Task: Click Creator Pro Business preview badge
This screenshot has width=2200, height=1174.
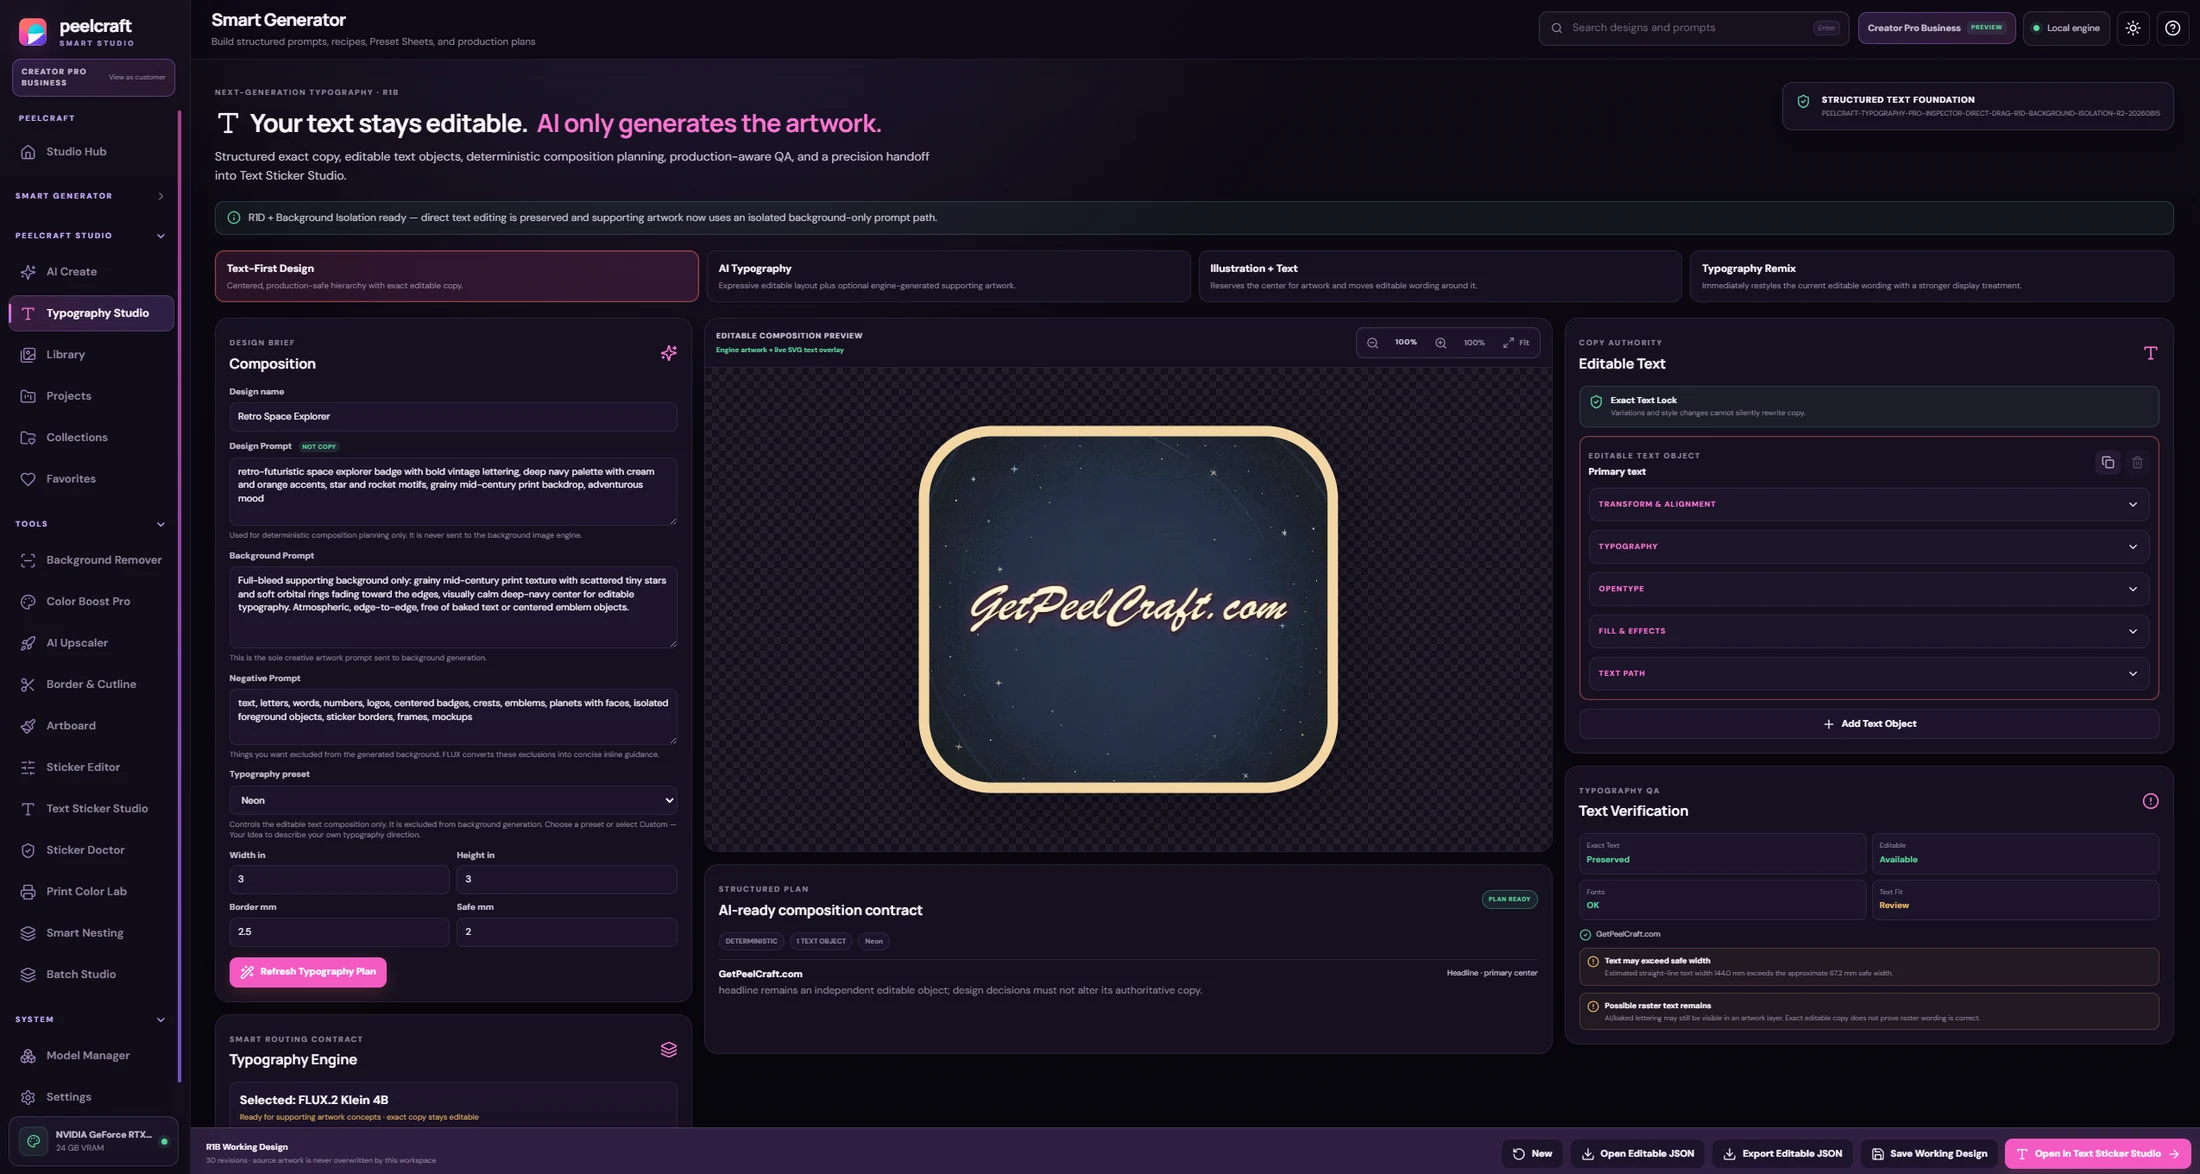Action: [x=1936, y=28]
